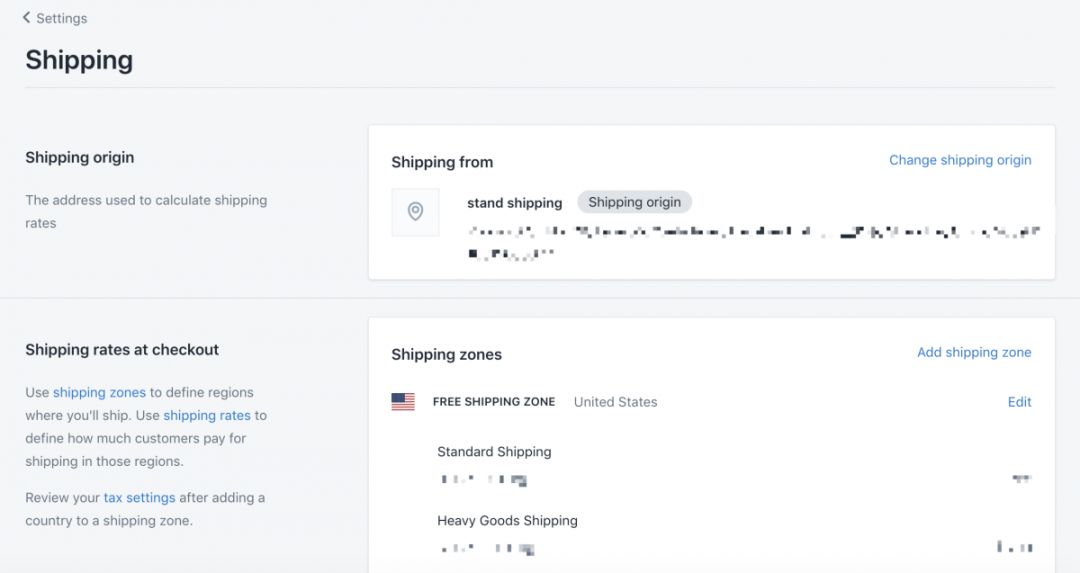Image resolution: width=1080 pixels, height=573 pixels.
Task: Click Shipping rates at checkout heading
Action: click(122, 350)
